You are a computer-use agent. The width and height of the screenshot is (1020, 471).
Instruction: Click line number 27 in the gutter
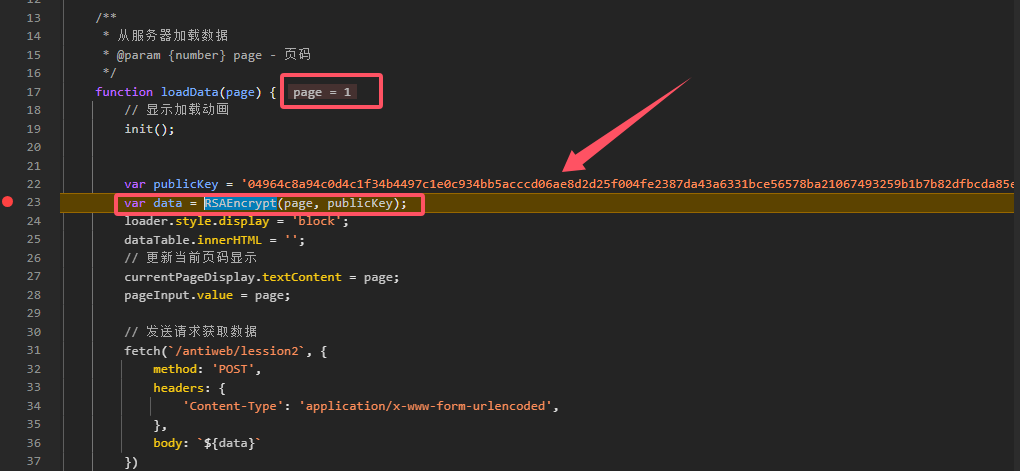[x=33, y=277]
